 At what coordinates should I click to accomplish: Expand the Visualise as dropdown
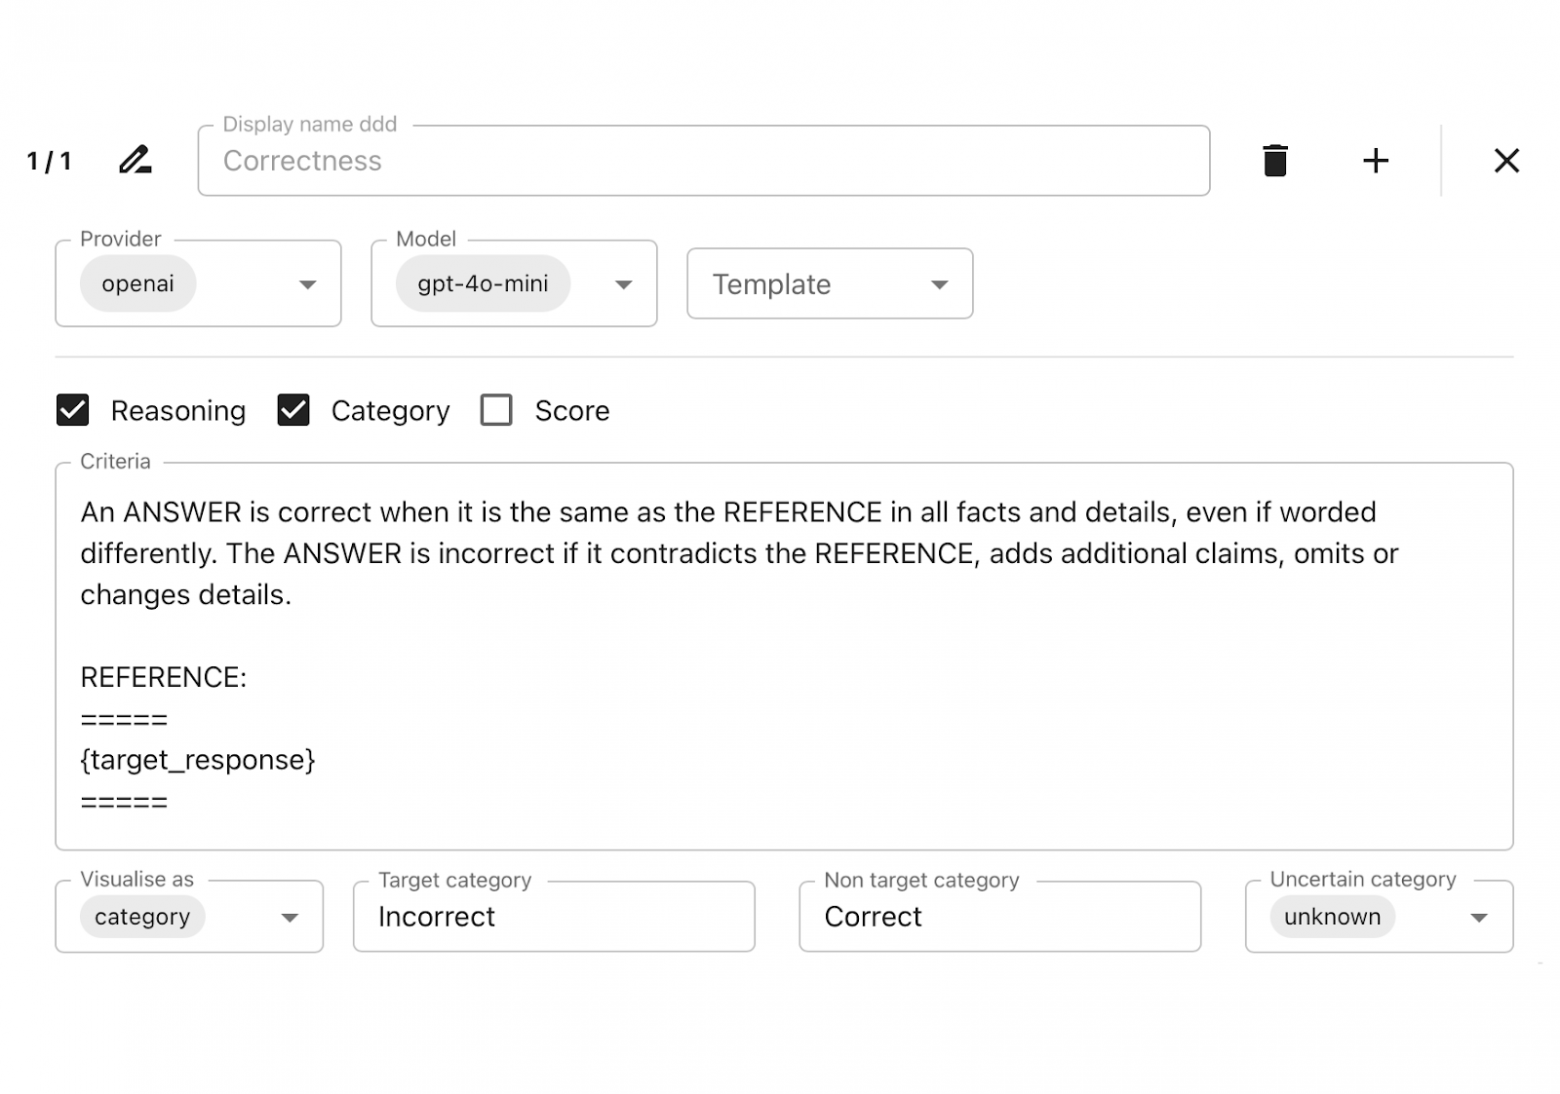tap(290, 918)
